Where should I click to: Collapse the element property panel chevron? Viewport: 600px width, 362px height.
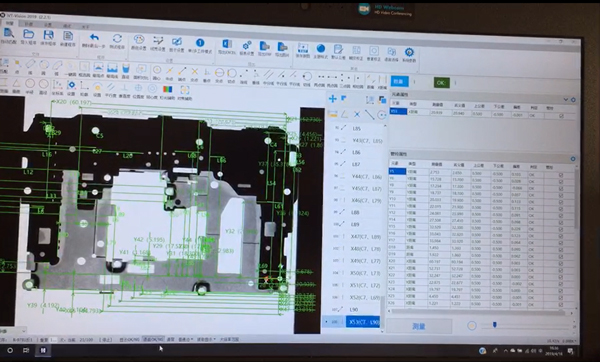pyautogui.click(x=566, y=99)
